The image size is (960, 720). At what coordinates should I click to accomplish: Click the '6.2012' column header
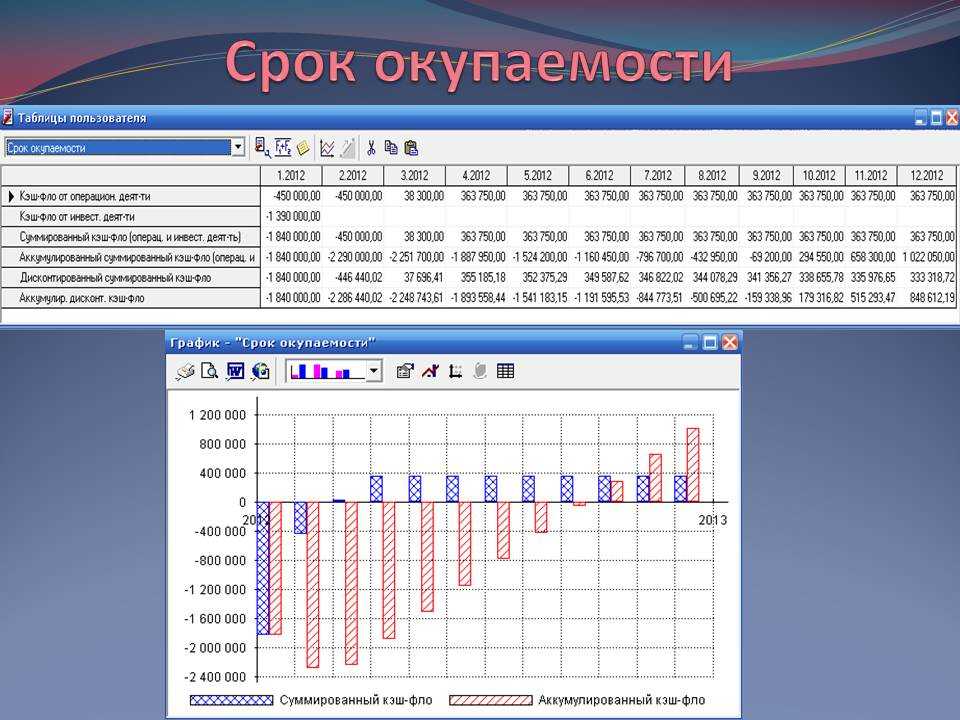point(600,174)
